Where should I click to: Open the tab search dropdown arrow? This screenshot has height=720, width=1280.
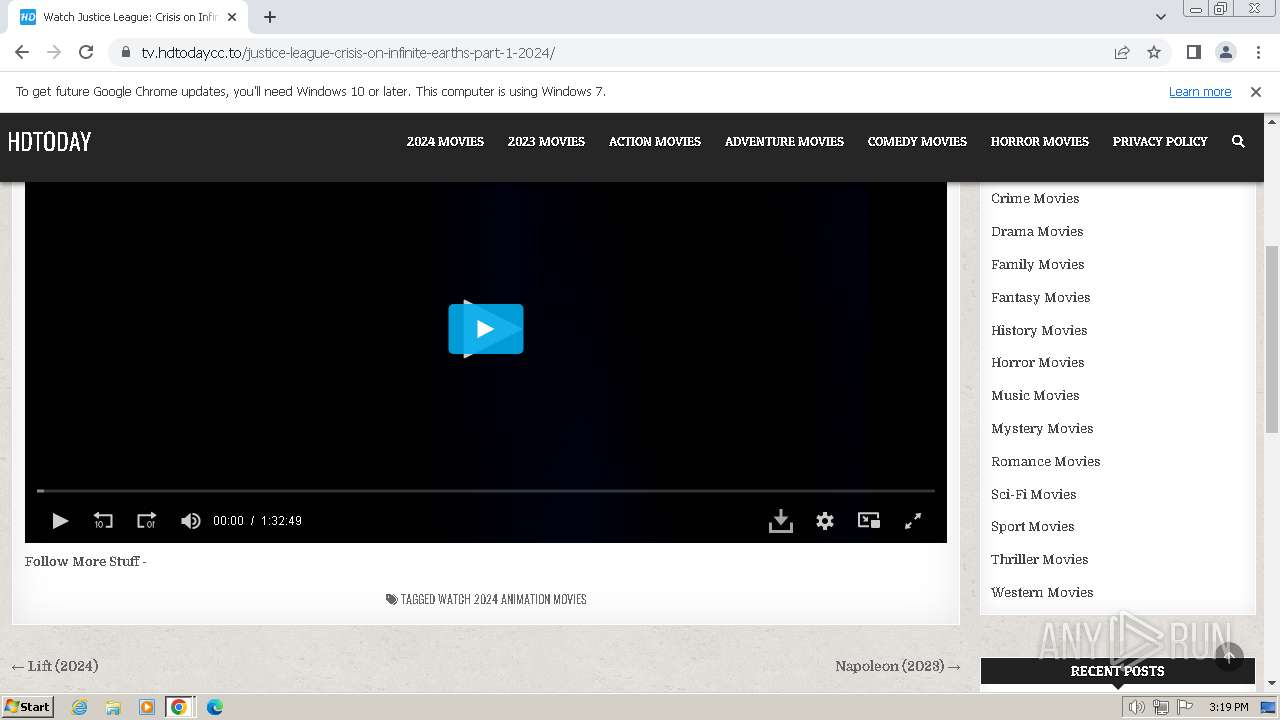tap(1161, 17)
